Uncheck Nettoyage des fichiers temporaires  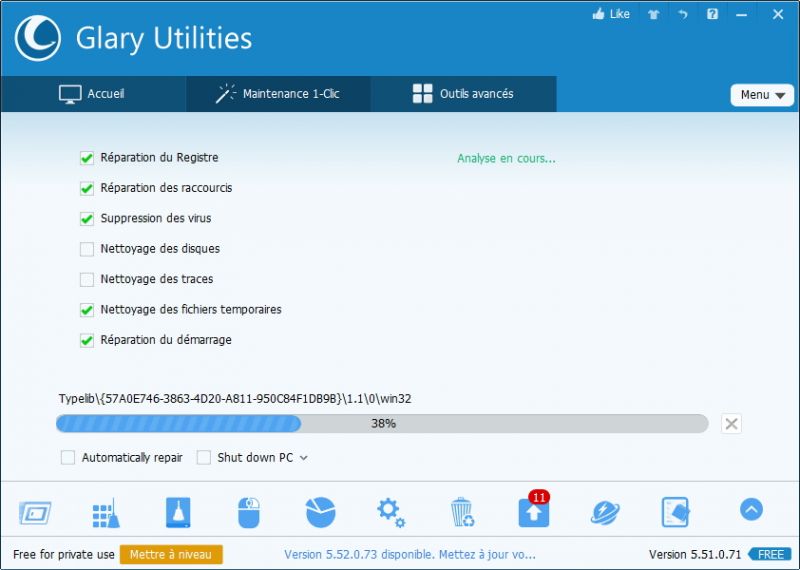(x=87, y=310)
